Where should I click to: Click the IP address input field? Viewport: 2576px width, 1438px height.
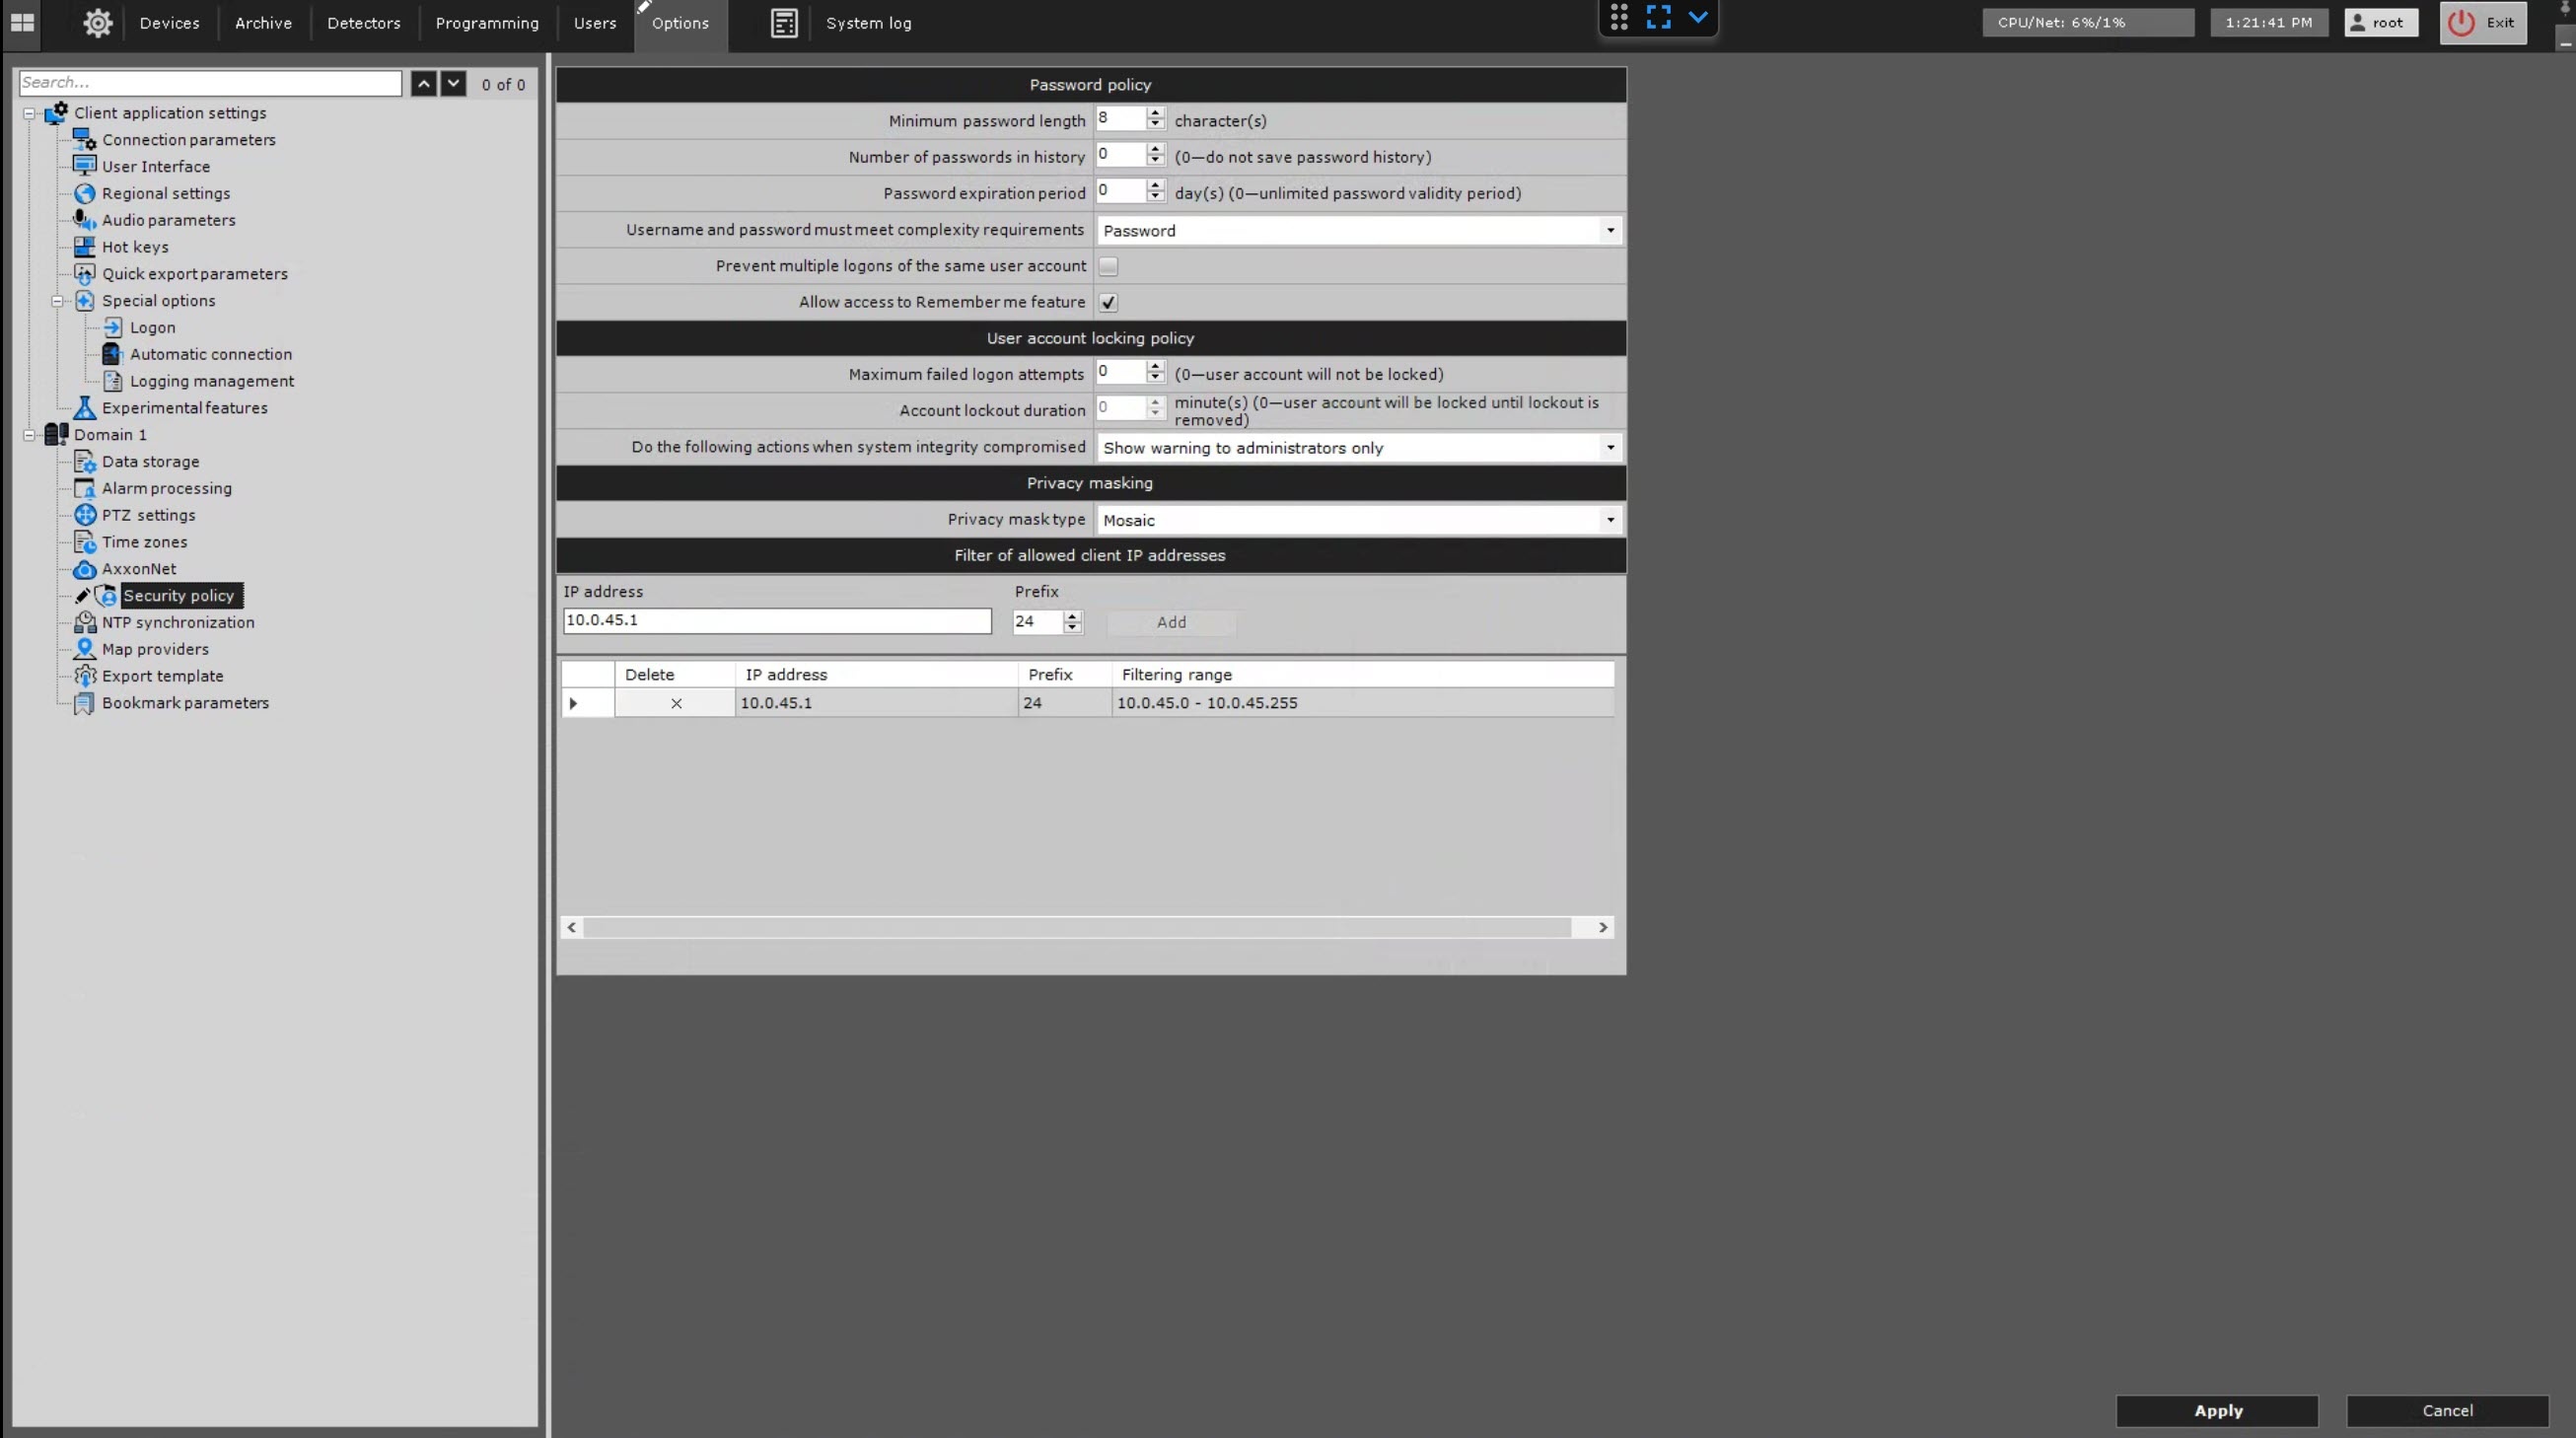(776, 621)
